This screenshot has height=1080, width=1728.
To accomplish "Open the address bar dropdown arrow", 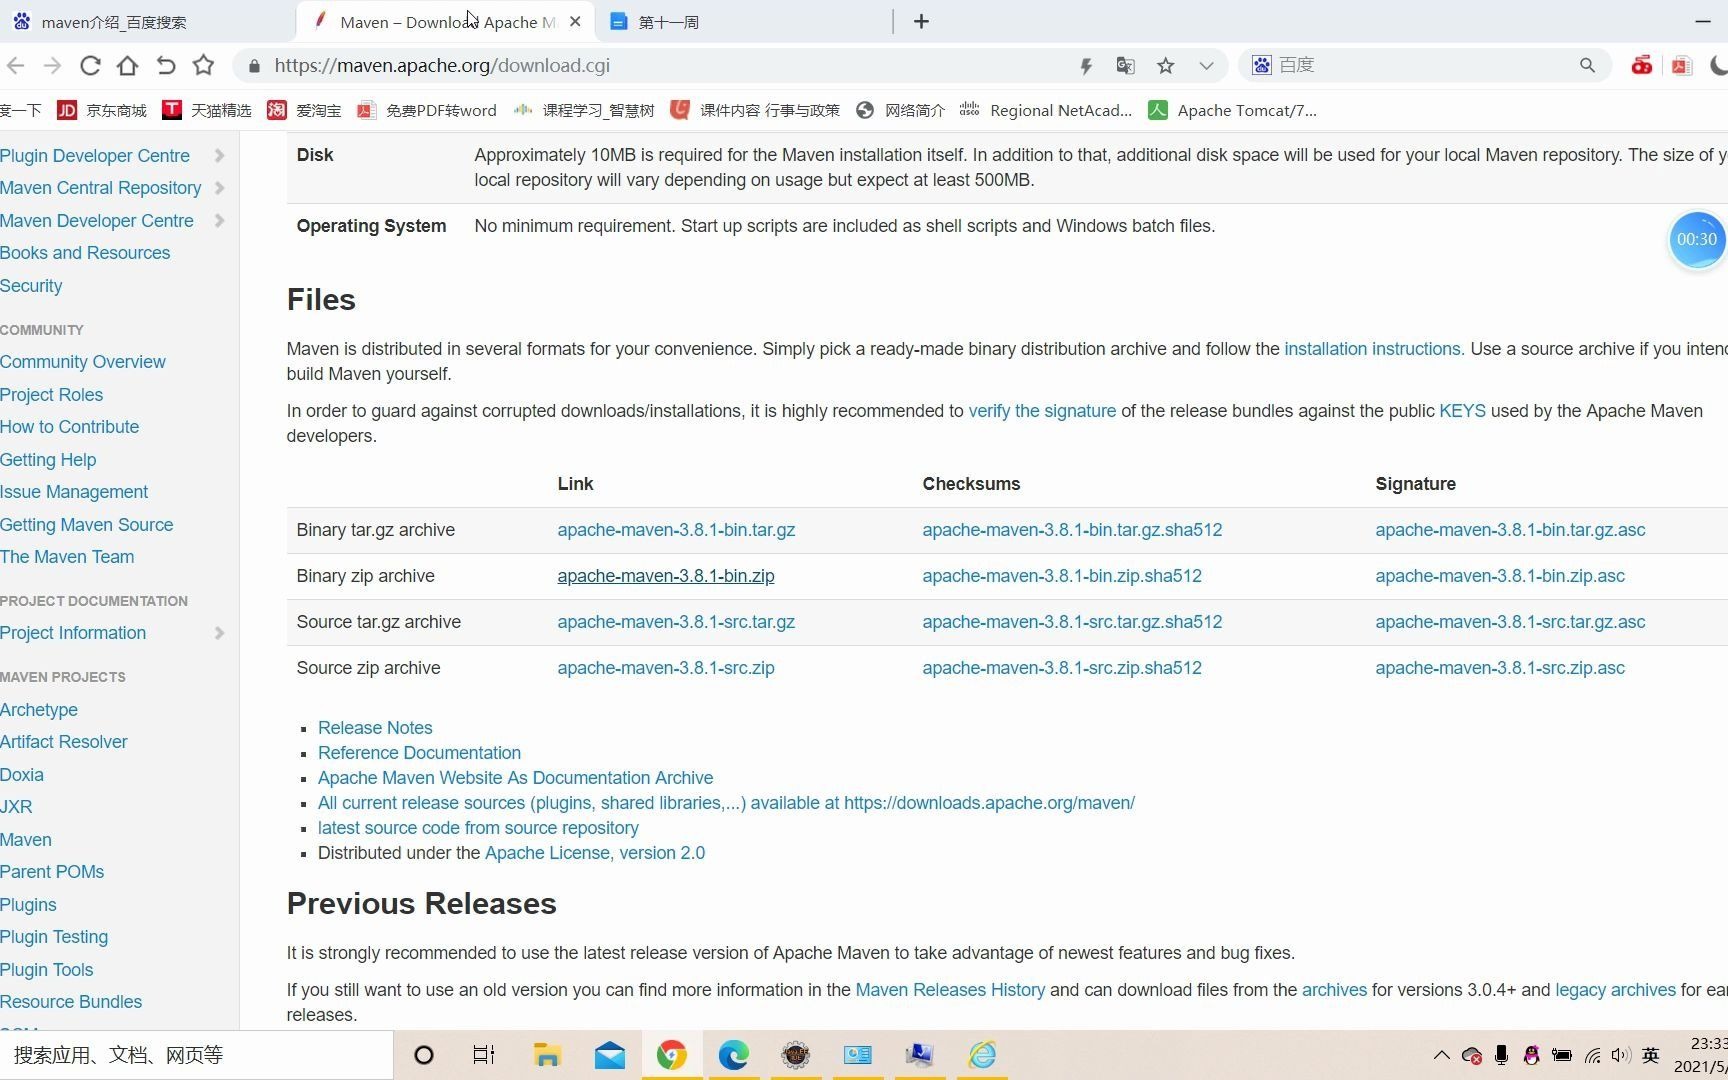I will pos(1206,66).
